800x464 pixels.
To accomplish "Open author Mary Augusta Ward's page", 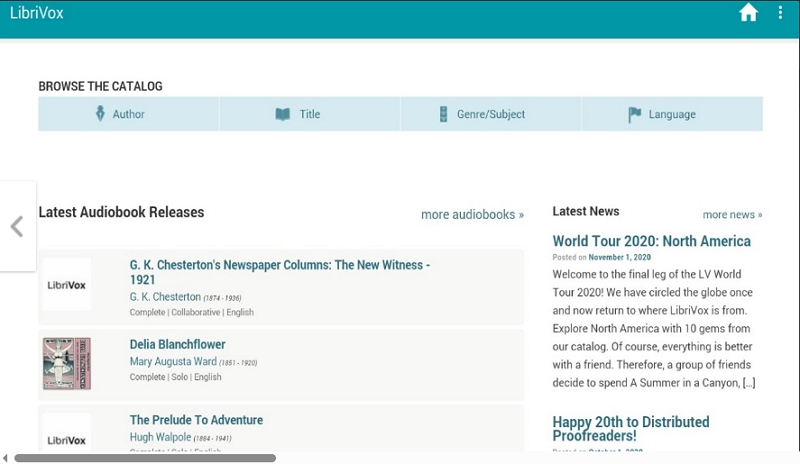I will point(173,361).
